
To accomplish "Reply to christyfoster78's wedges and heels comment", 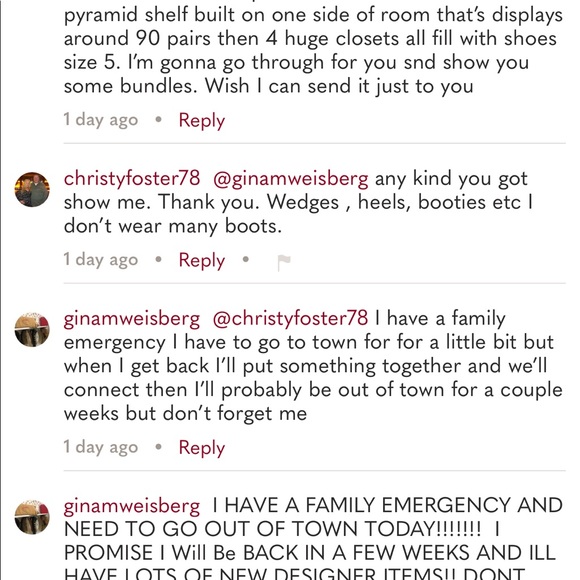I will [x=202, y=260].
